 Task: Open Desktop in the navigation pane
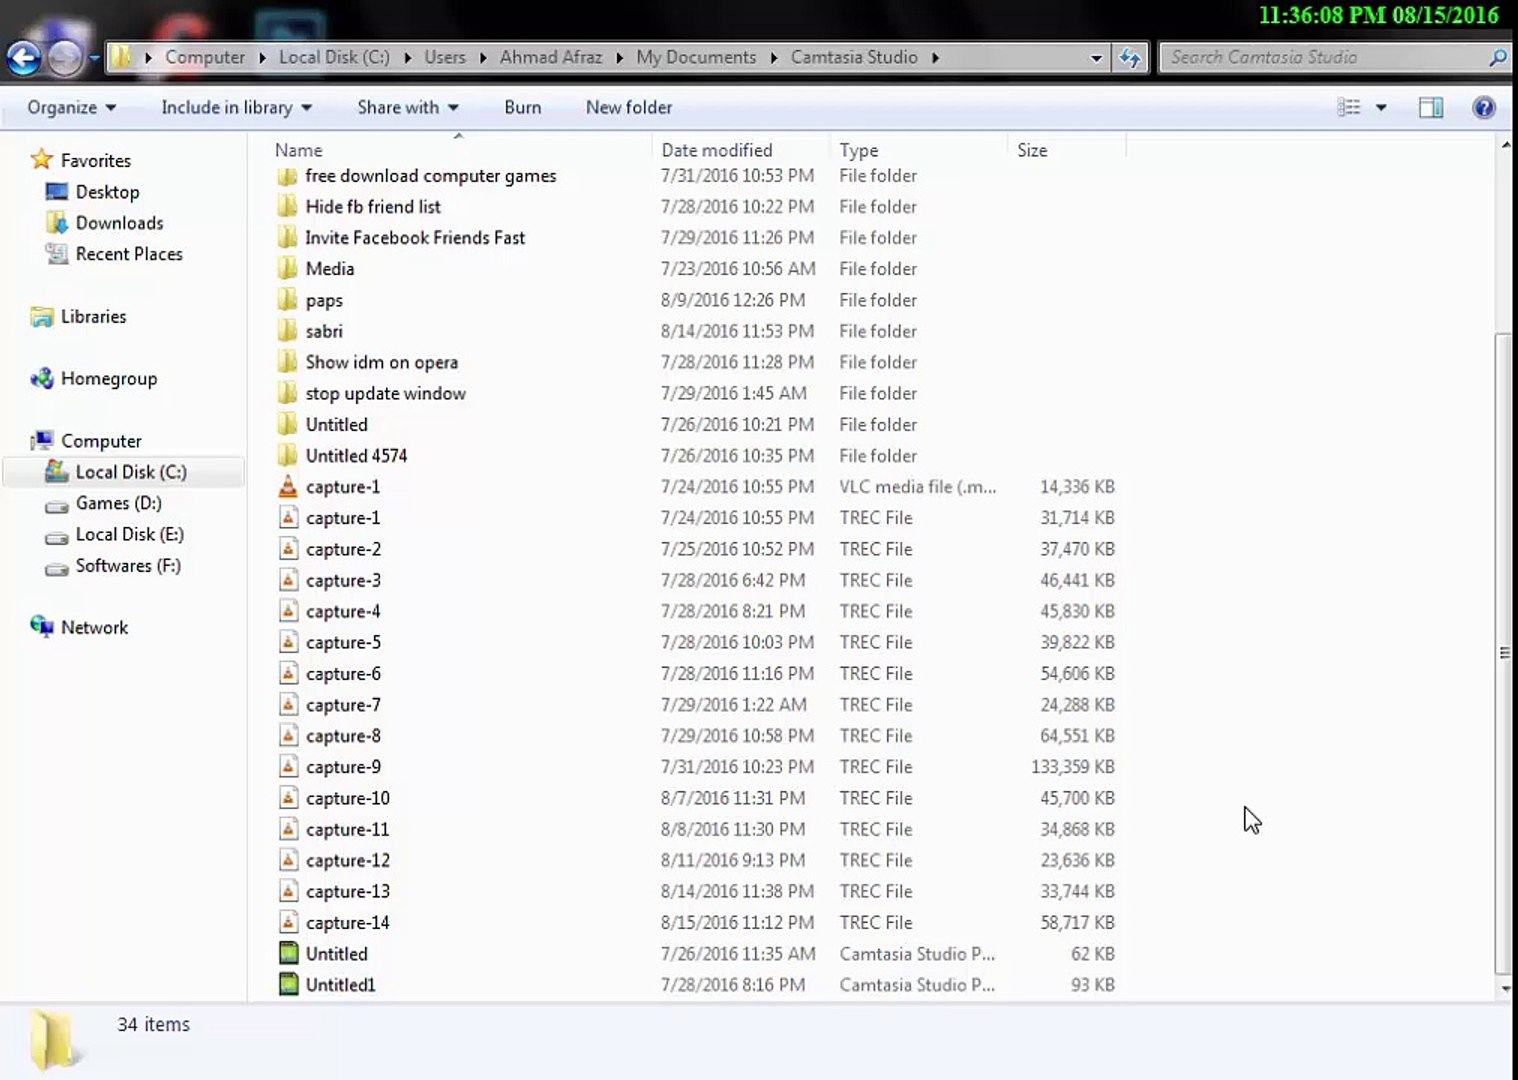107,192
